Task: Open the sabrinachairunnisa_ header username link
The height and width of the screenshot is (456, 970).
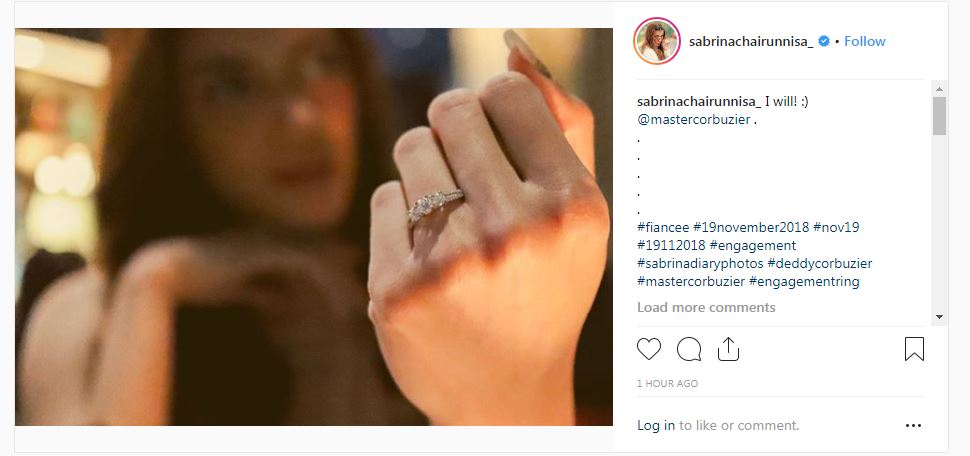Action: [x=751, y=41]
